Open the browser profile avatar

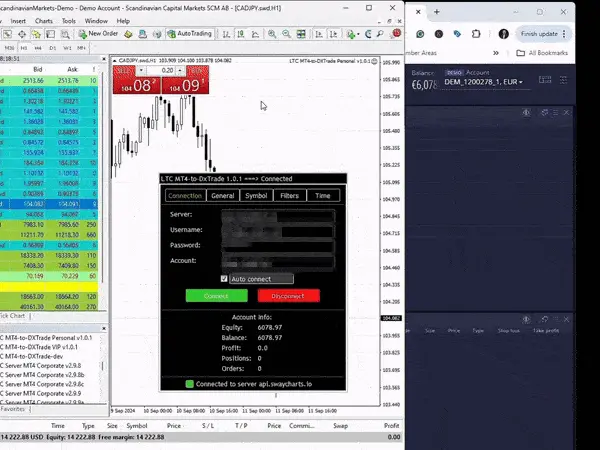[x=504, y=34]
